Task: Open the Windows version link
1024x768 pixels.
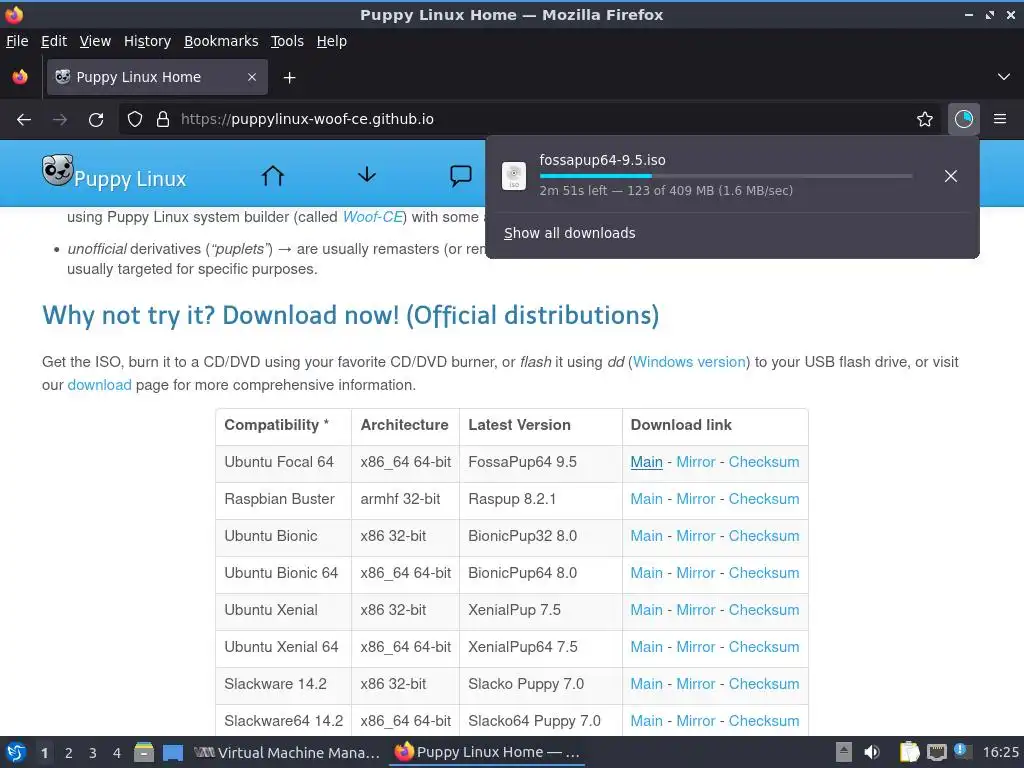Action: pyautogui.click(x=689, y=362)
